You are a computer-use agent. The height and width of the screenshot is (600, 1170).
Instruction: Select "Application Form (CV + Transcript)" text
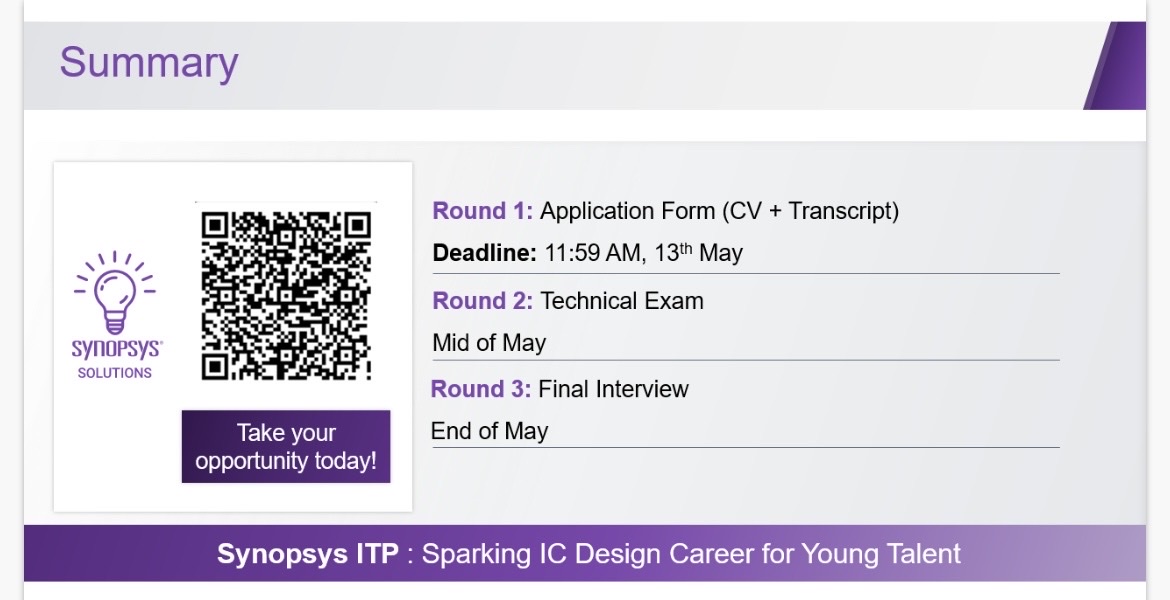coord(719,211)
